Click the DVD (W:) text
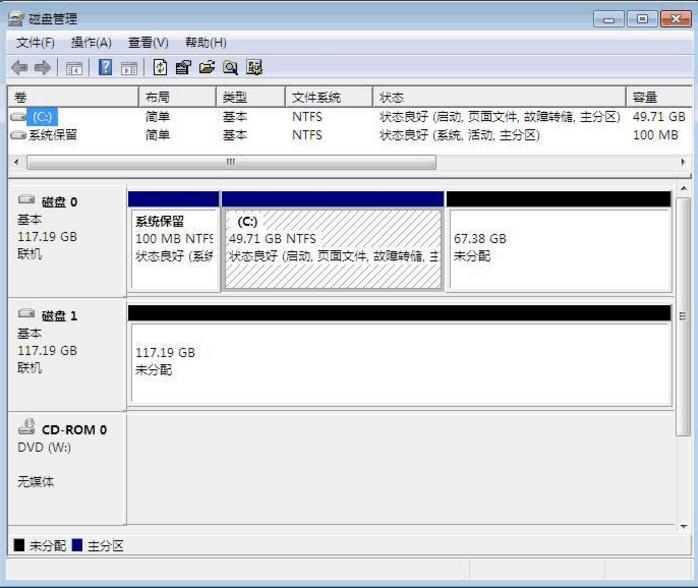This screenshot has height=588, width=698. [x=44, y=447]
